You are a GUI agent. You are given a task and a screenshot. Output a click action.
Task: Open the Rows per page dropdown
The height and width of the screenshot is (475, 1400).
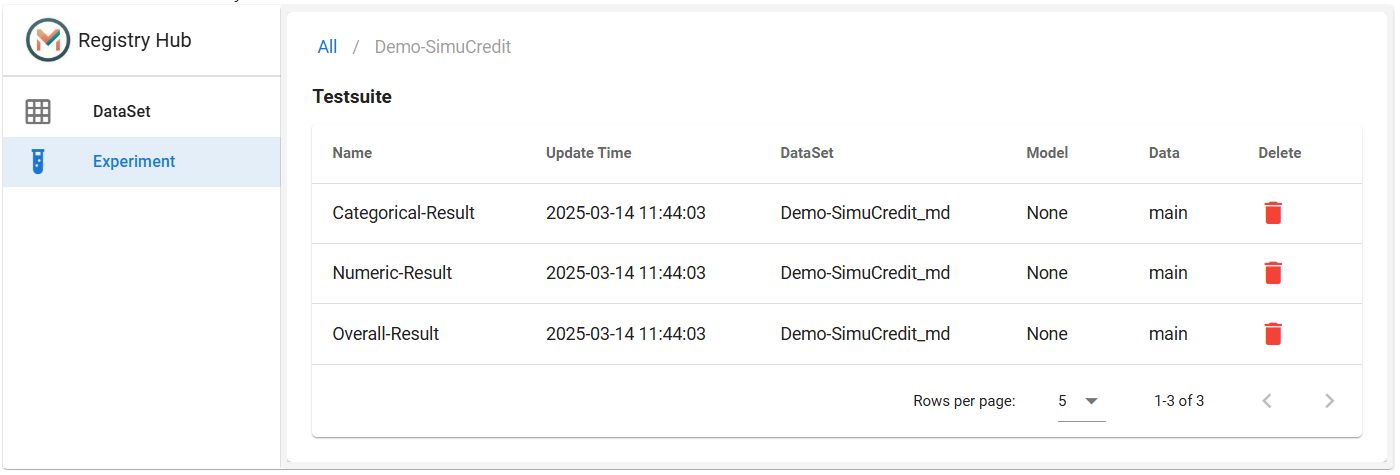click(x=1081, y=401)
